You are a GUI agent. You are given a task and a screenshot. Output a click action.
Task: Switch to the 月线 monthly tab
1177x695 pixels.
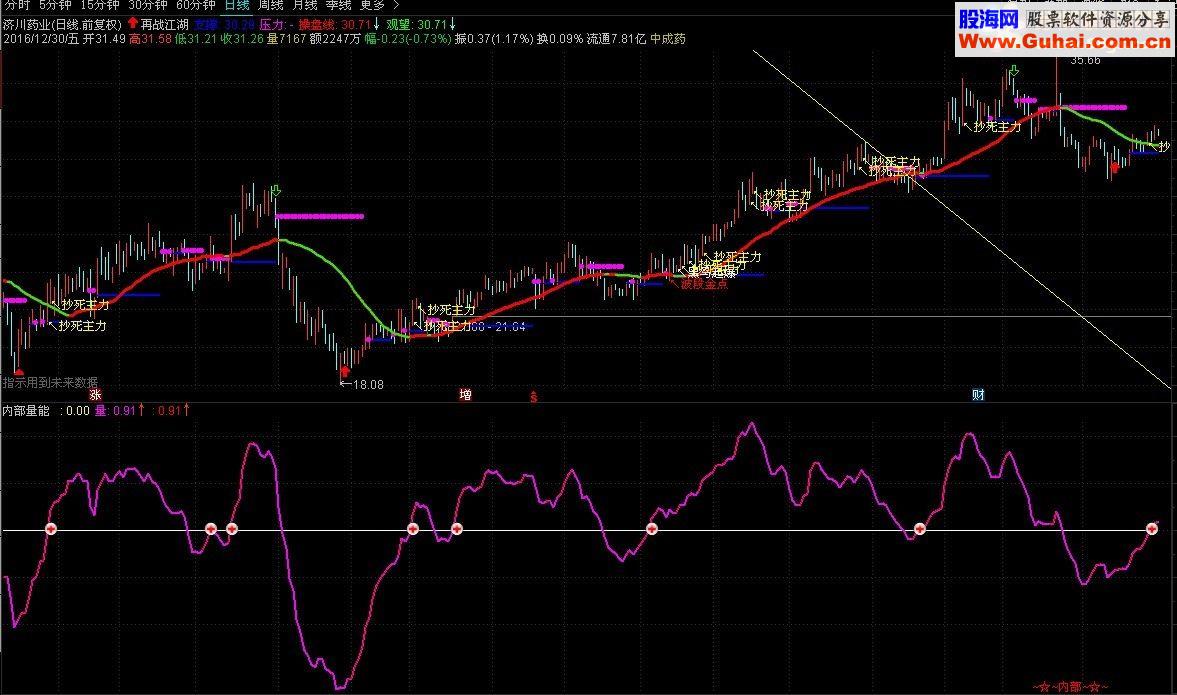(x=305, y=5)
